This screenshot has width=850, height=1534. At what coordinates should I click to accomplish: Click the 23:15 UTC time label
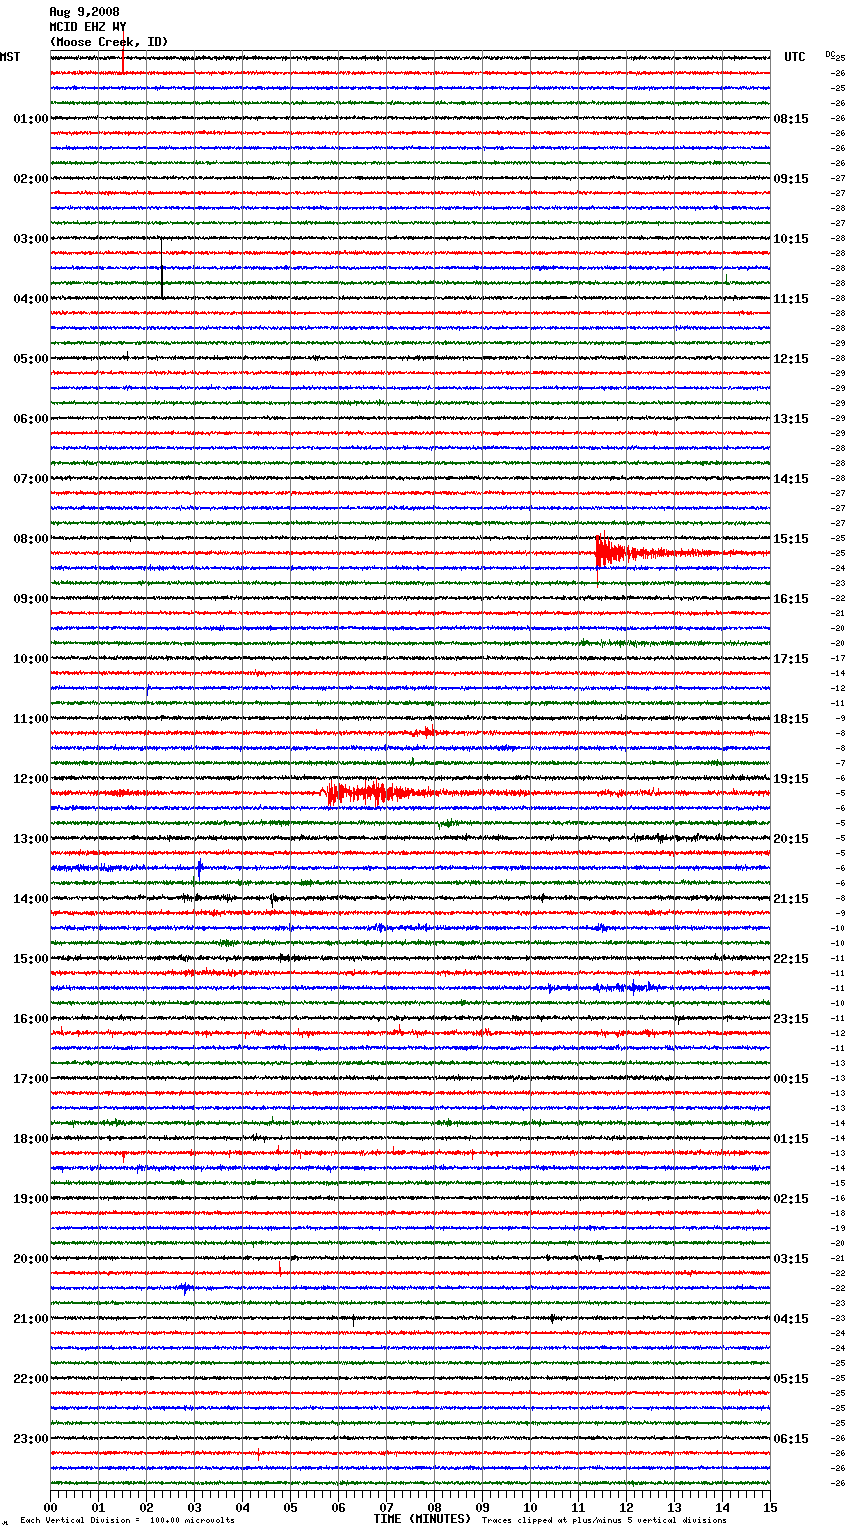[791, 1019]
